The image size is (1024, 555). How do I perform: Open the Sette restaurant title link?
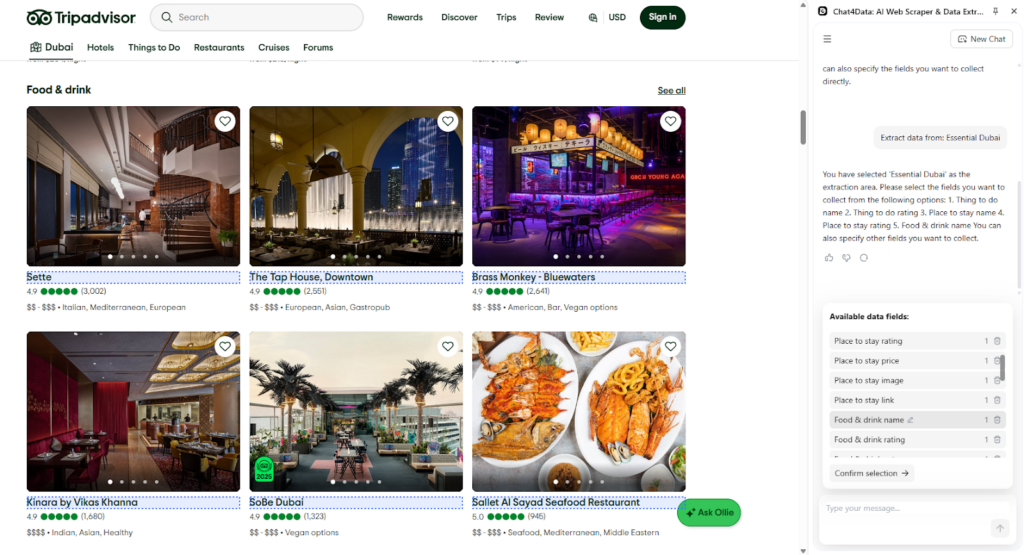point(39,277)
